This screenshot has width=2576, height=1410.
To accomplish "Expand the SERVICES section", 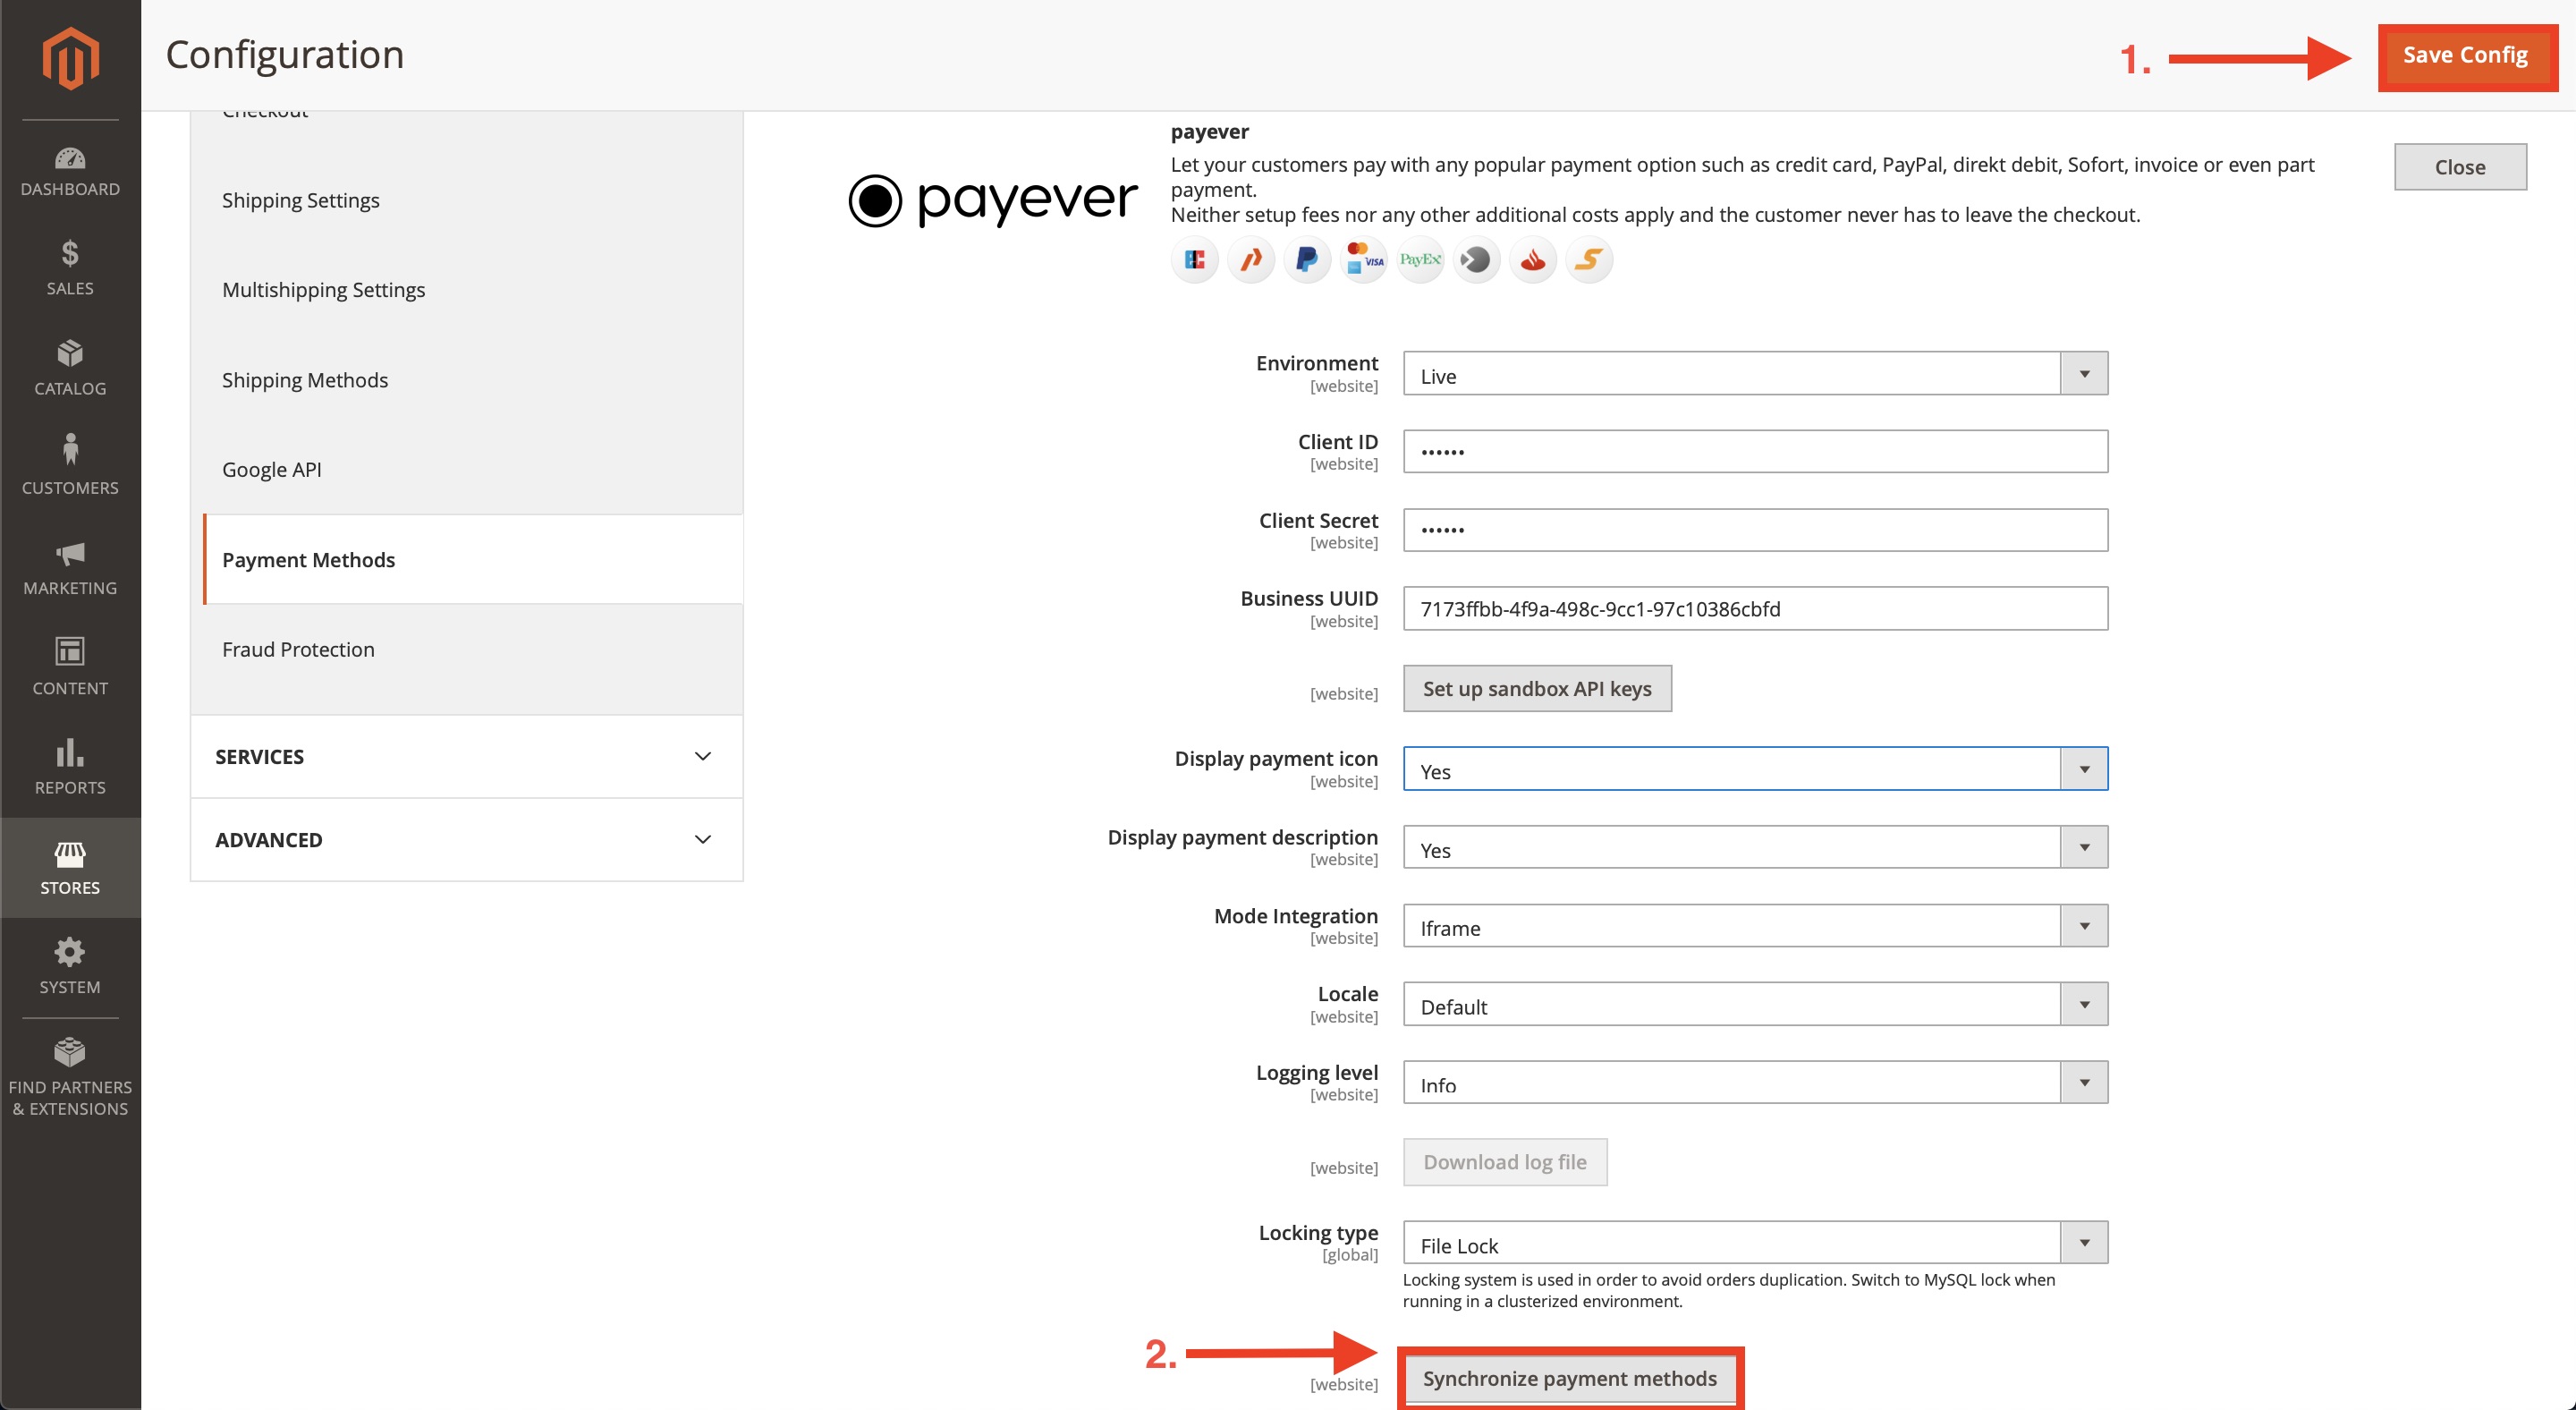I will tap(466, 757).
